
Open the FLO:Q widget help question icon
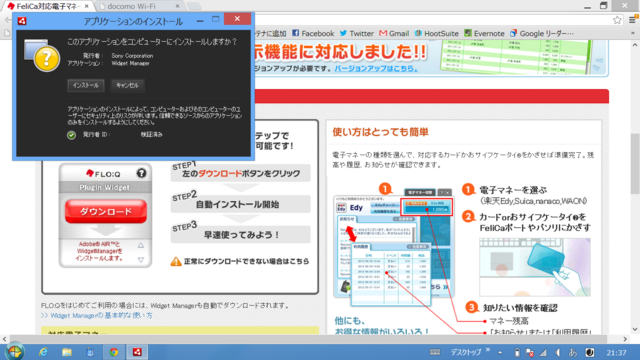coord(141,173)
